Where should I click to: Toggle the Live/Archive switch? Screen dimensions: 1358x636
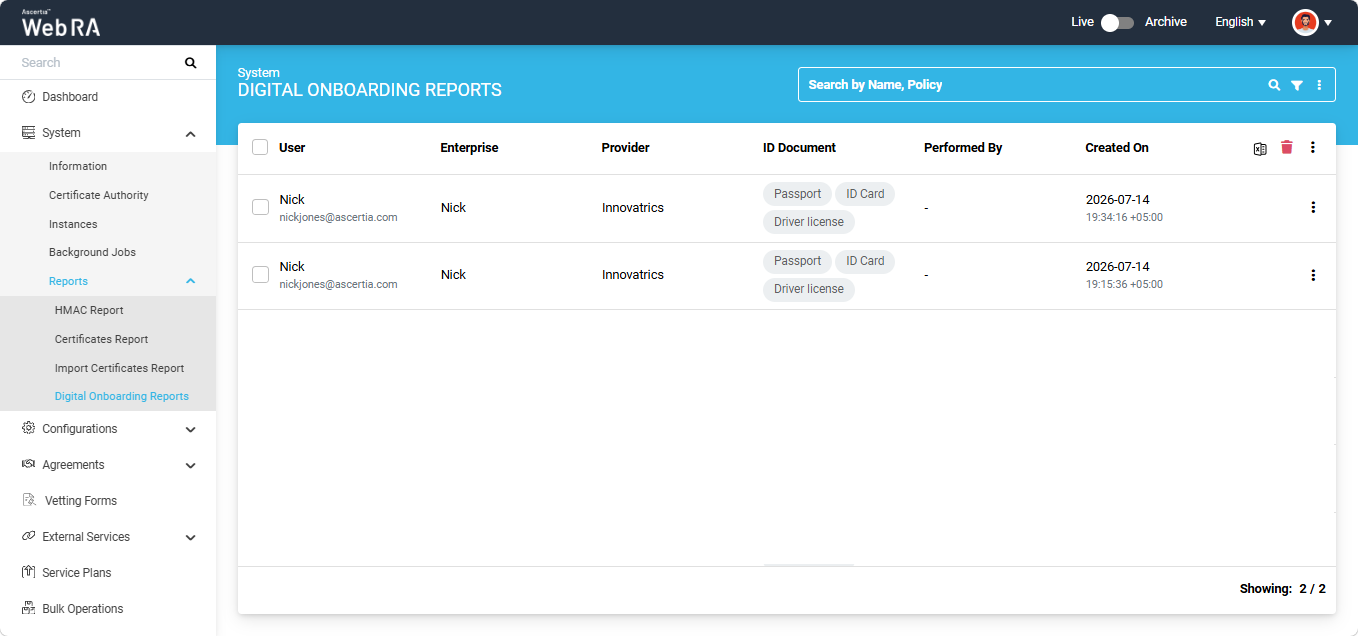1117,22
